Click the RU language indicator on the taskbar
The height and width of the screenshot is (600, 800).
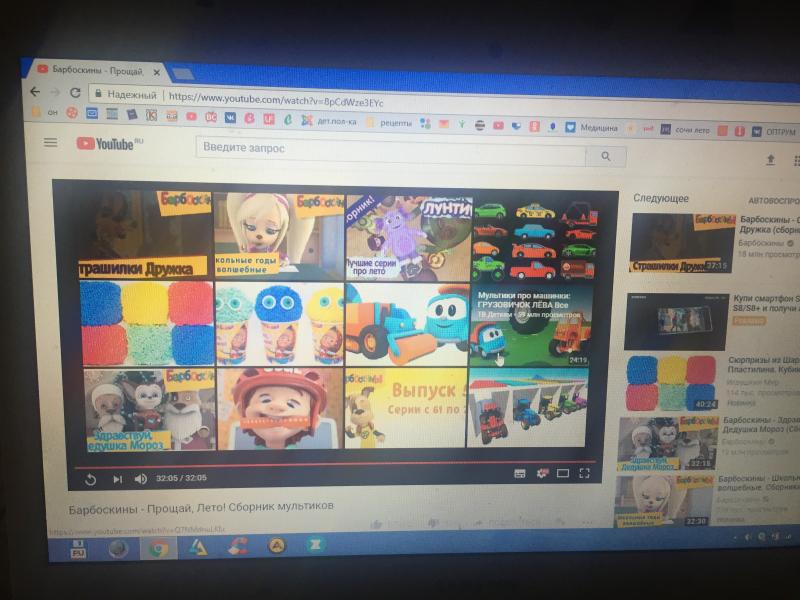click(x=78, y=548)
